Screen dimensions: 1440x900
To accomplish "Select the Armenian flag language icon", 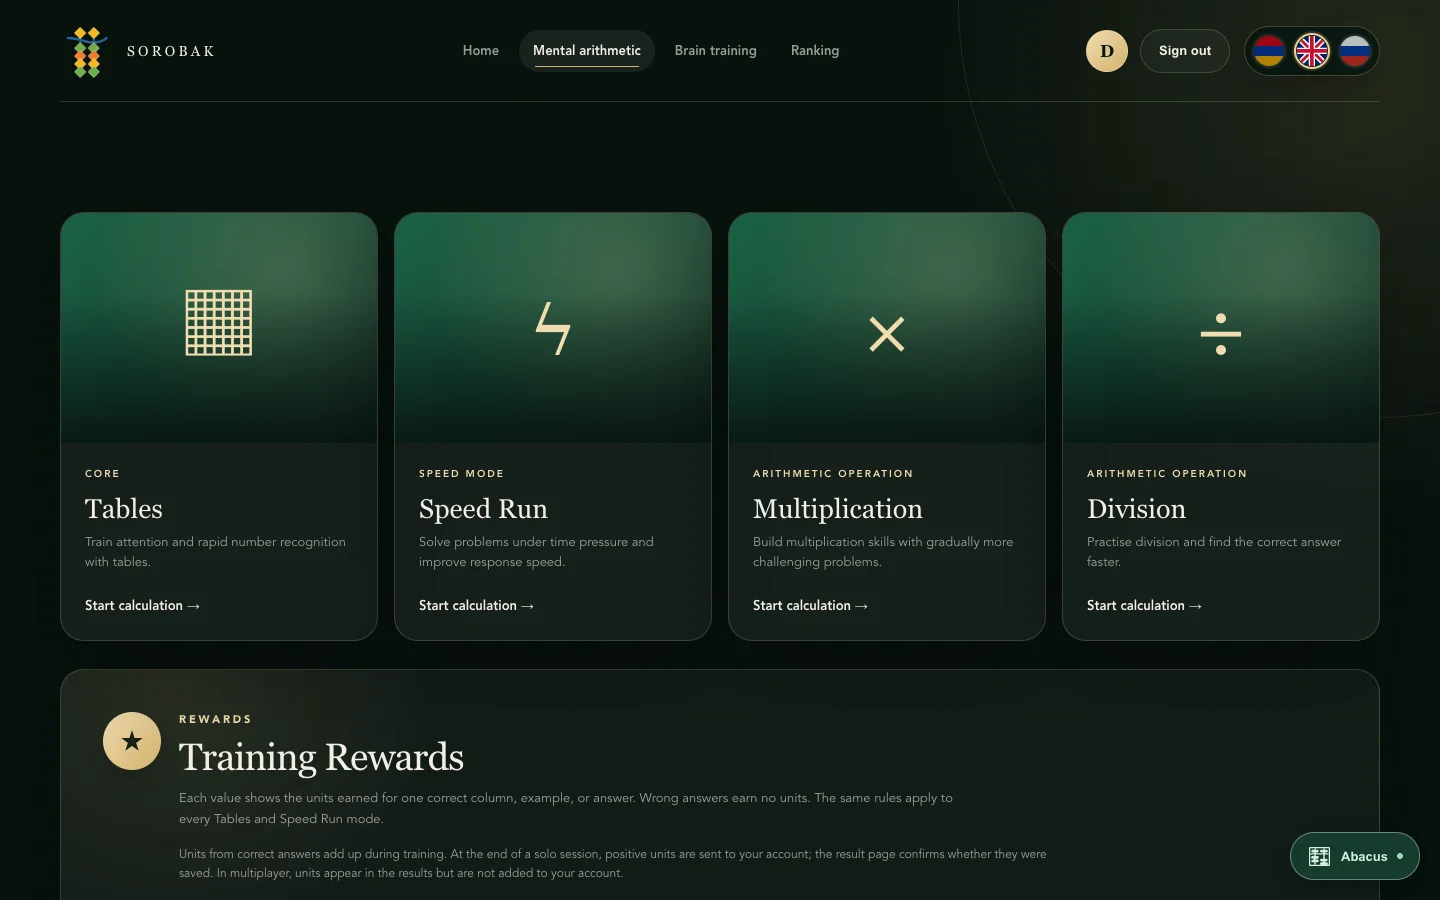I will point(1269,51).
